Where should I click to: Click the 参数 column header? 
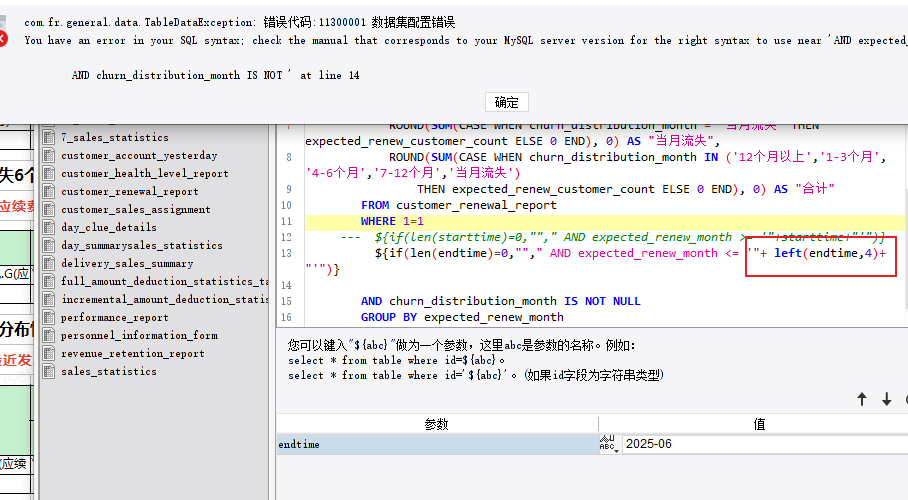pyautogui.click(x=437, y=424)
